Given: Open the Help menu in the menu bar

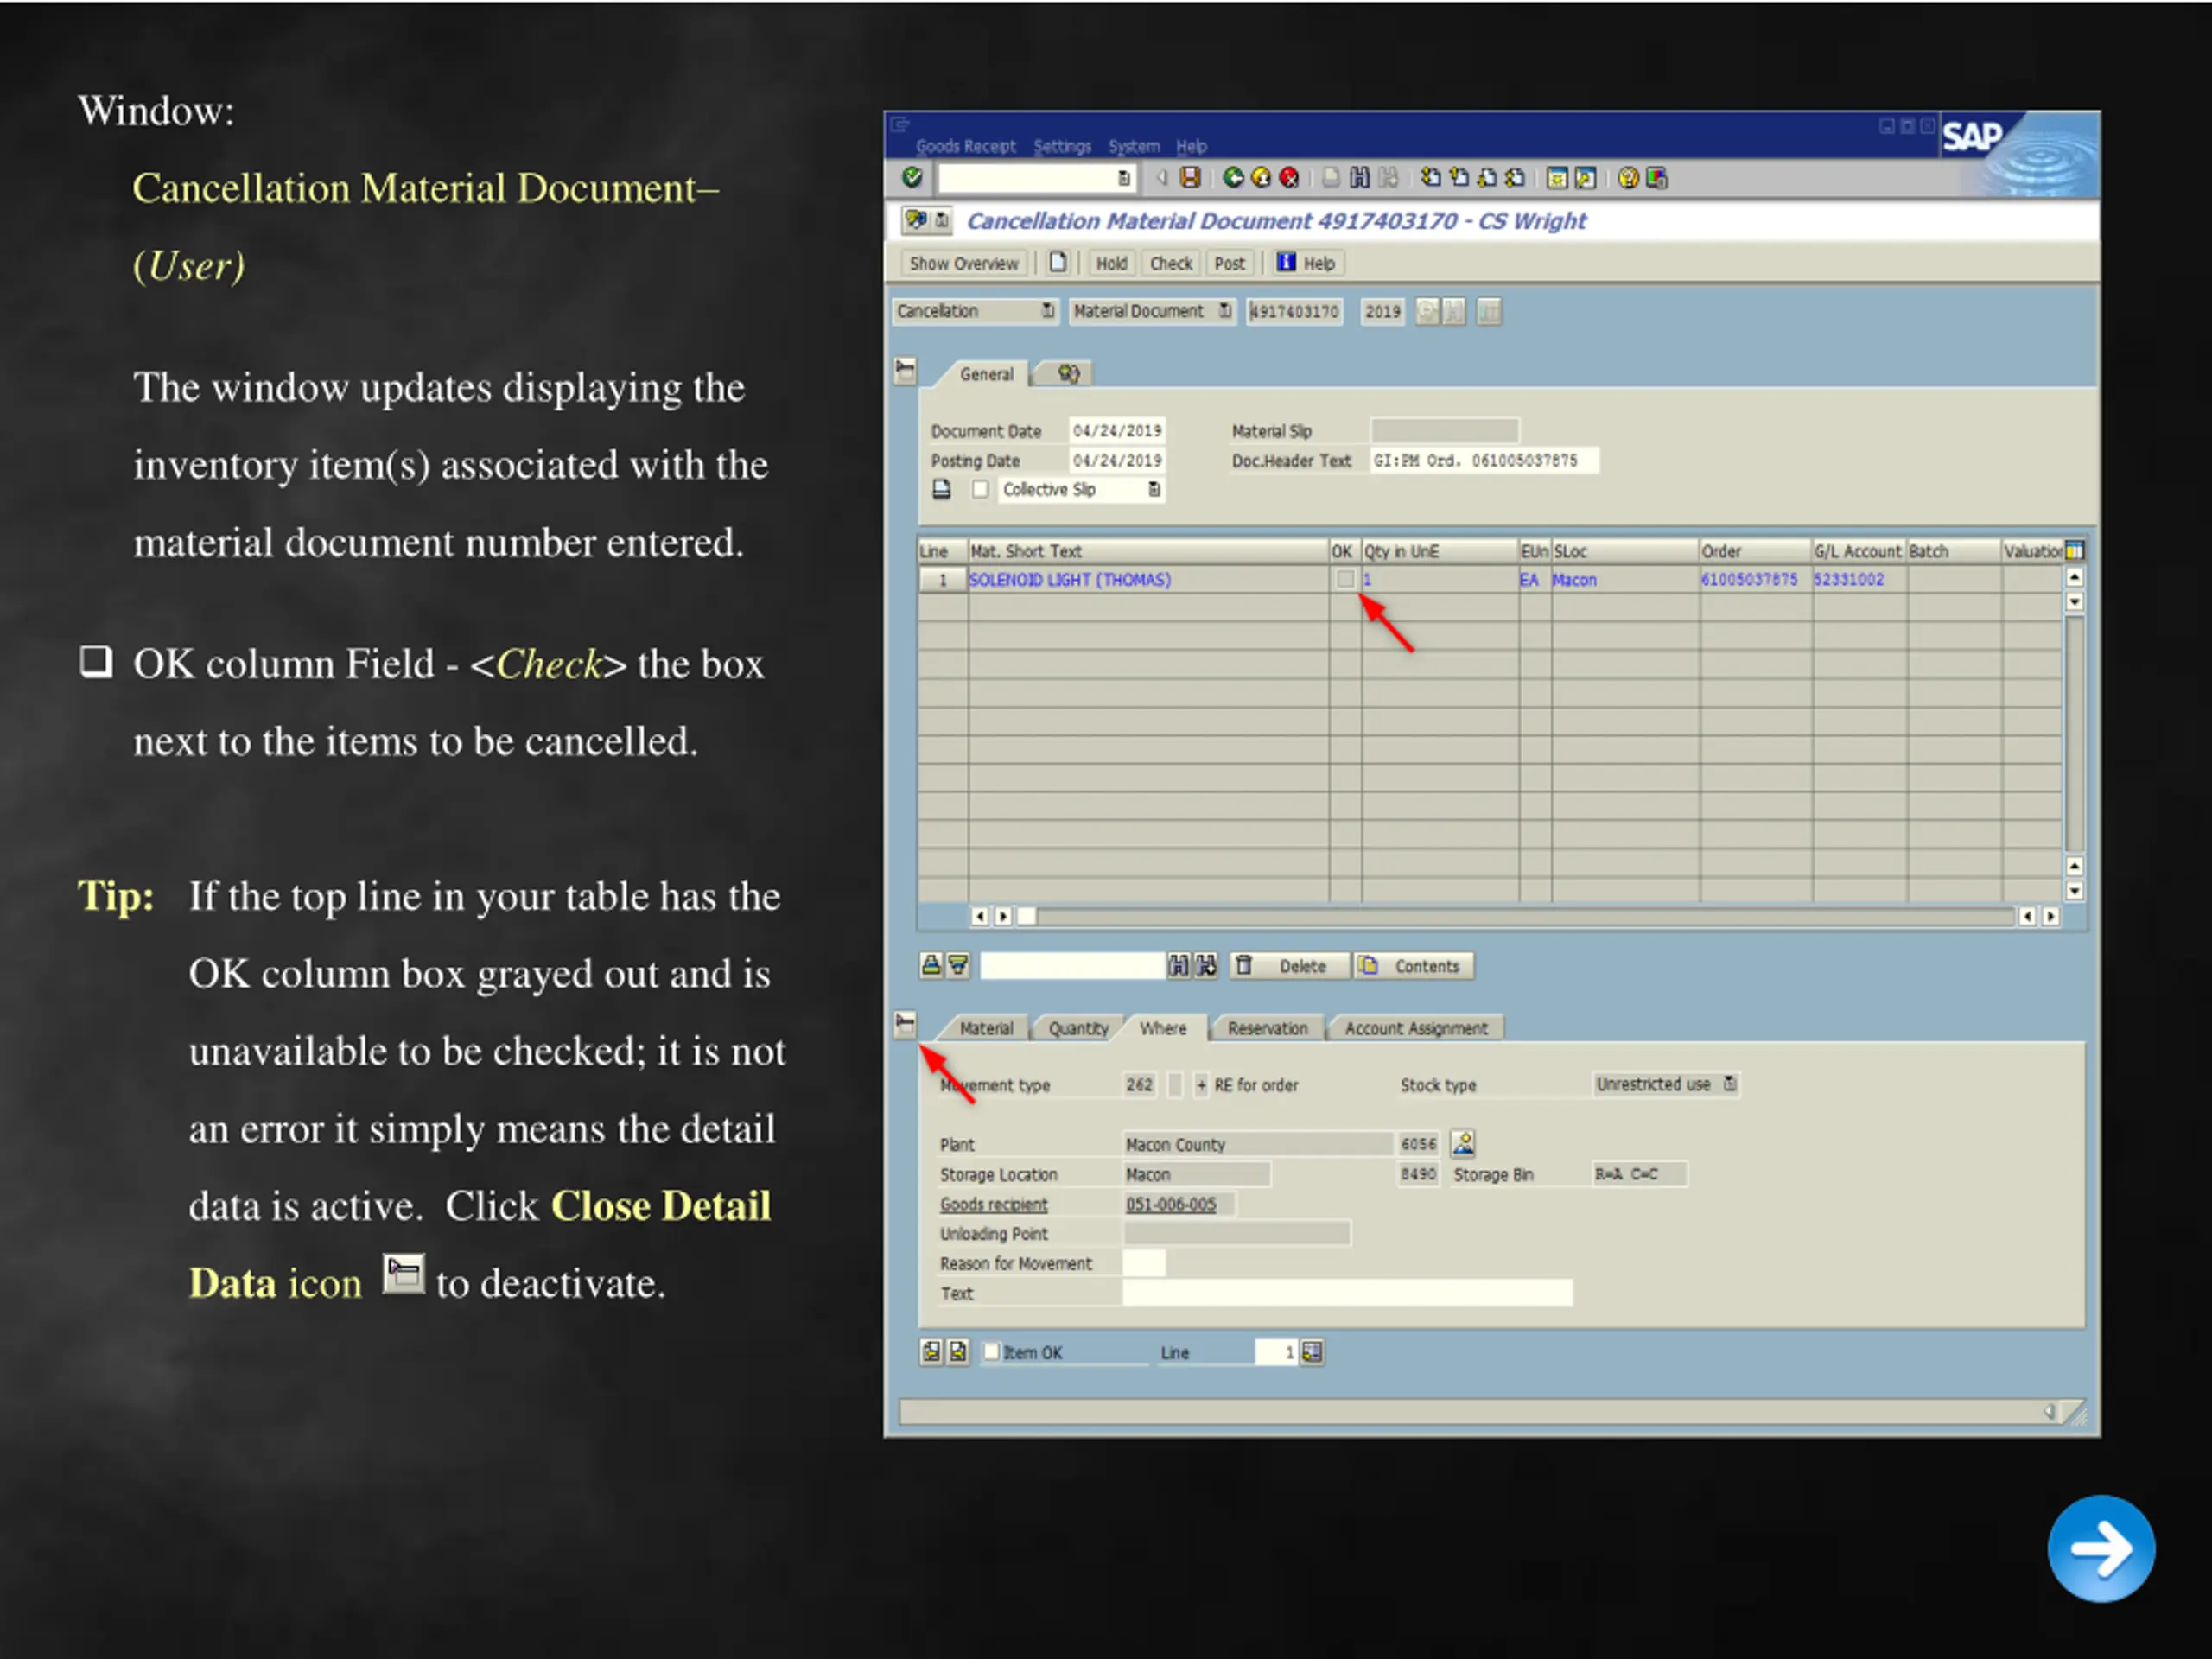Looking at the screenshot, I should [1191, 146].
